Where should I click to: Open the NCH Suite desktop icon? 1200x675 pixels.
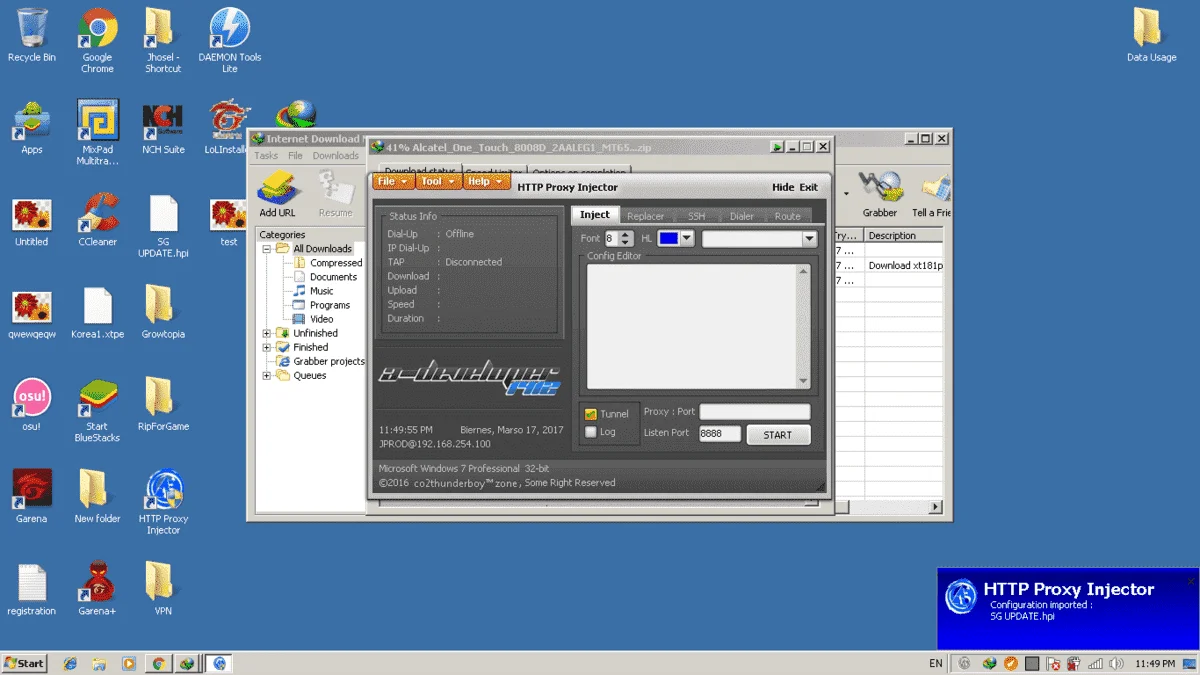[163, 127]
